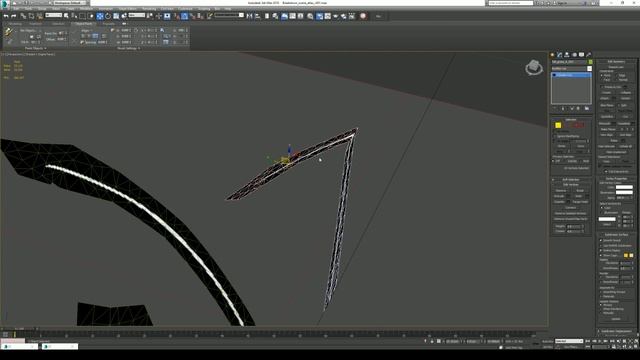Activate the Select and Move tool
640x360 pixels.
pos(100,16)
